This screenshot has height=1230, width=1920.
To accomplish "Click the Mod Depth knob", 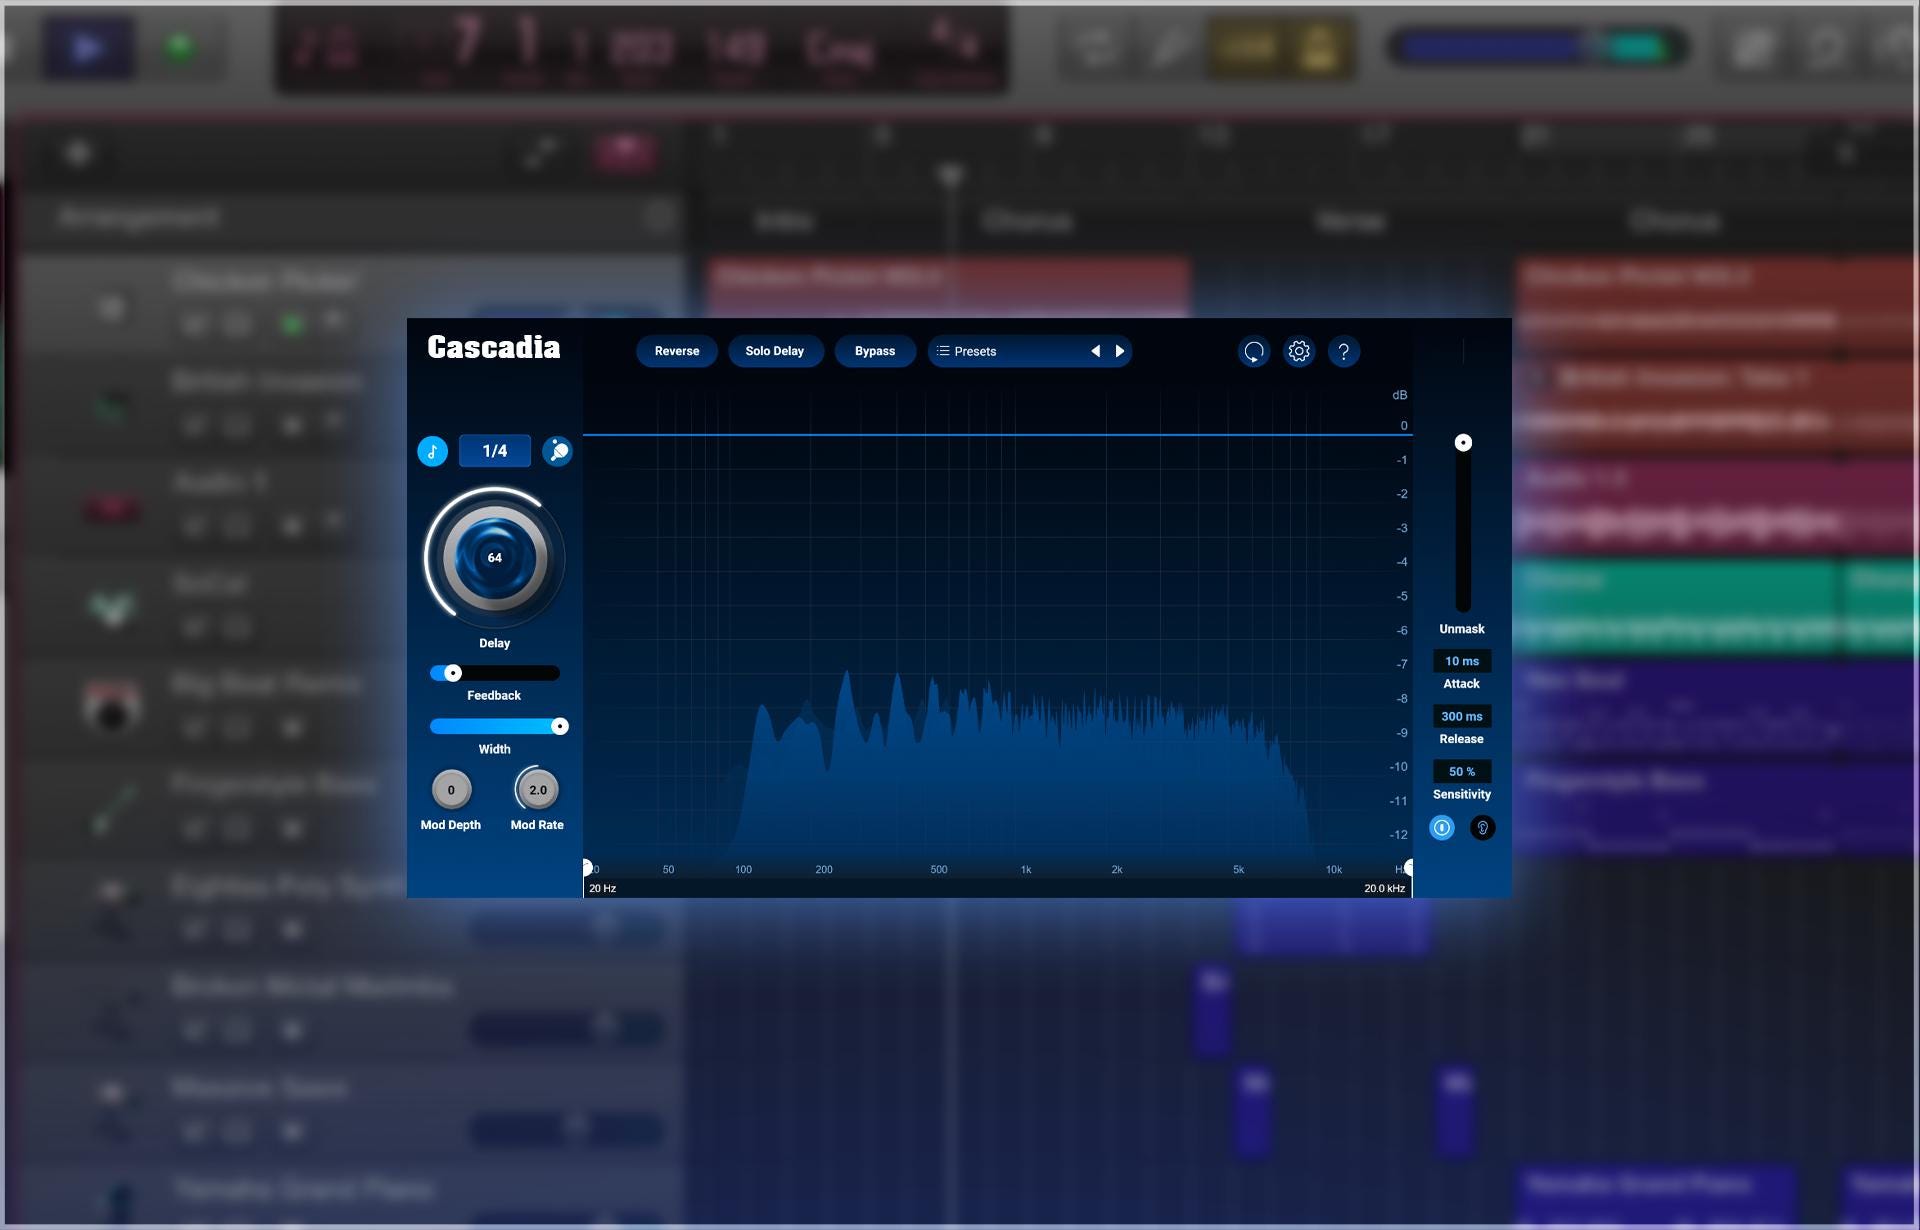I will click(x=451, y=790).
